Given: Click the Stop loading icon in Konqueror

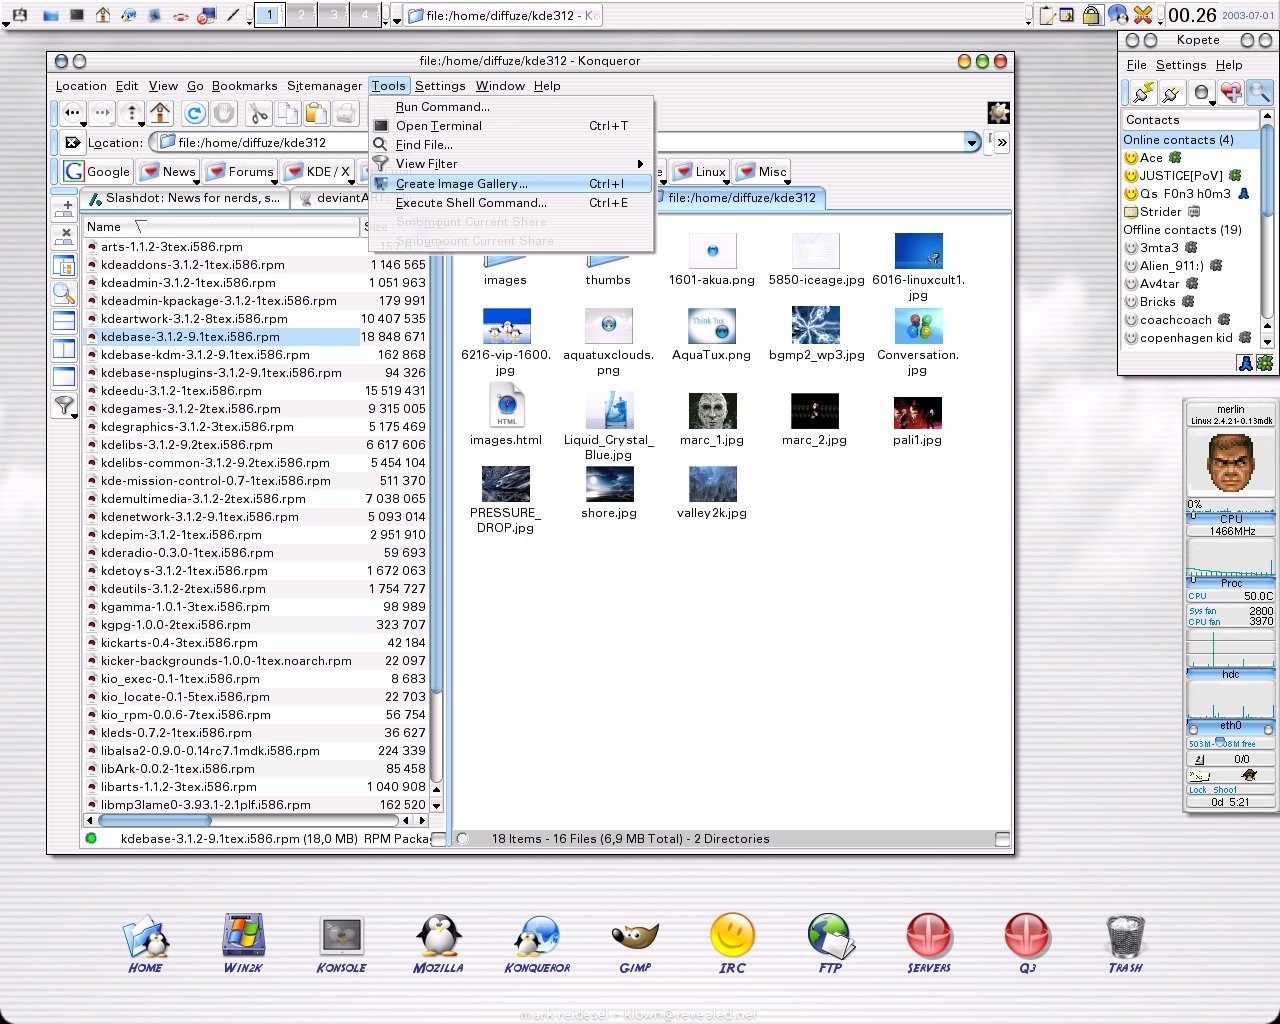Looking at the screenshot, I should coord(224,113).
